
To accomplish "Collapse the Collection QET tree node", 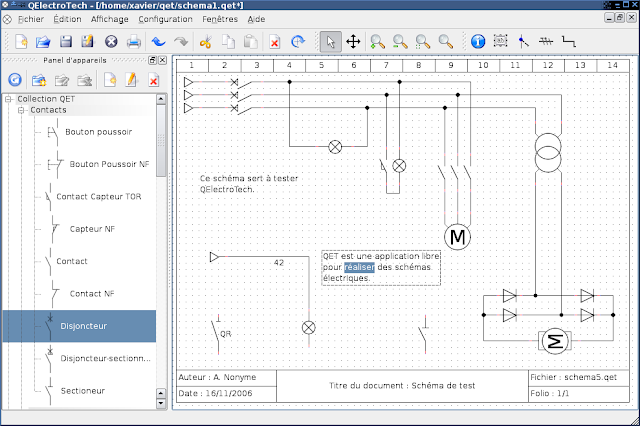I will tap(8, 99).
